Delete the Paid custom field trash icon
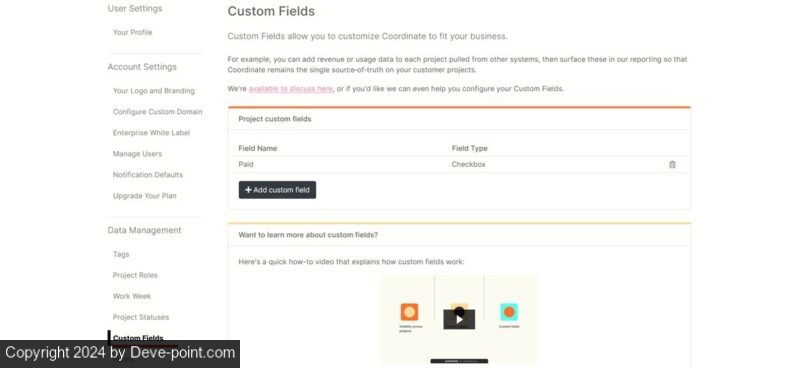Image resolution: width=800 pixels, height=368 pixels. (x=672, y=164)
